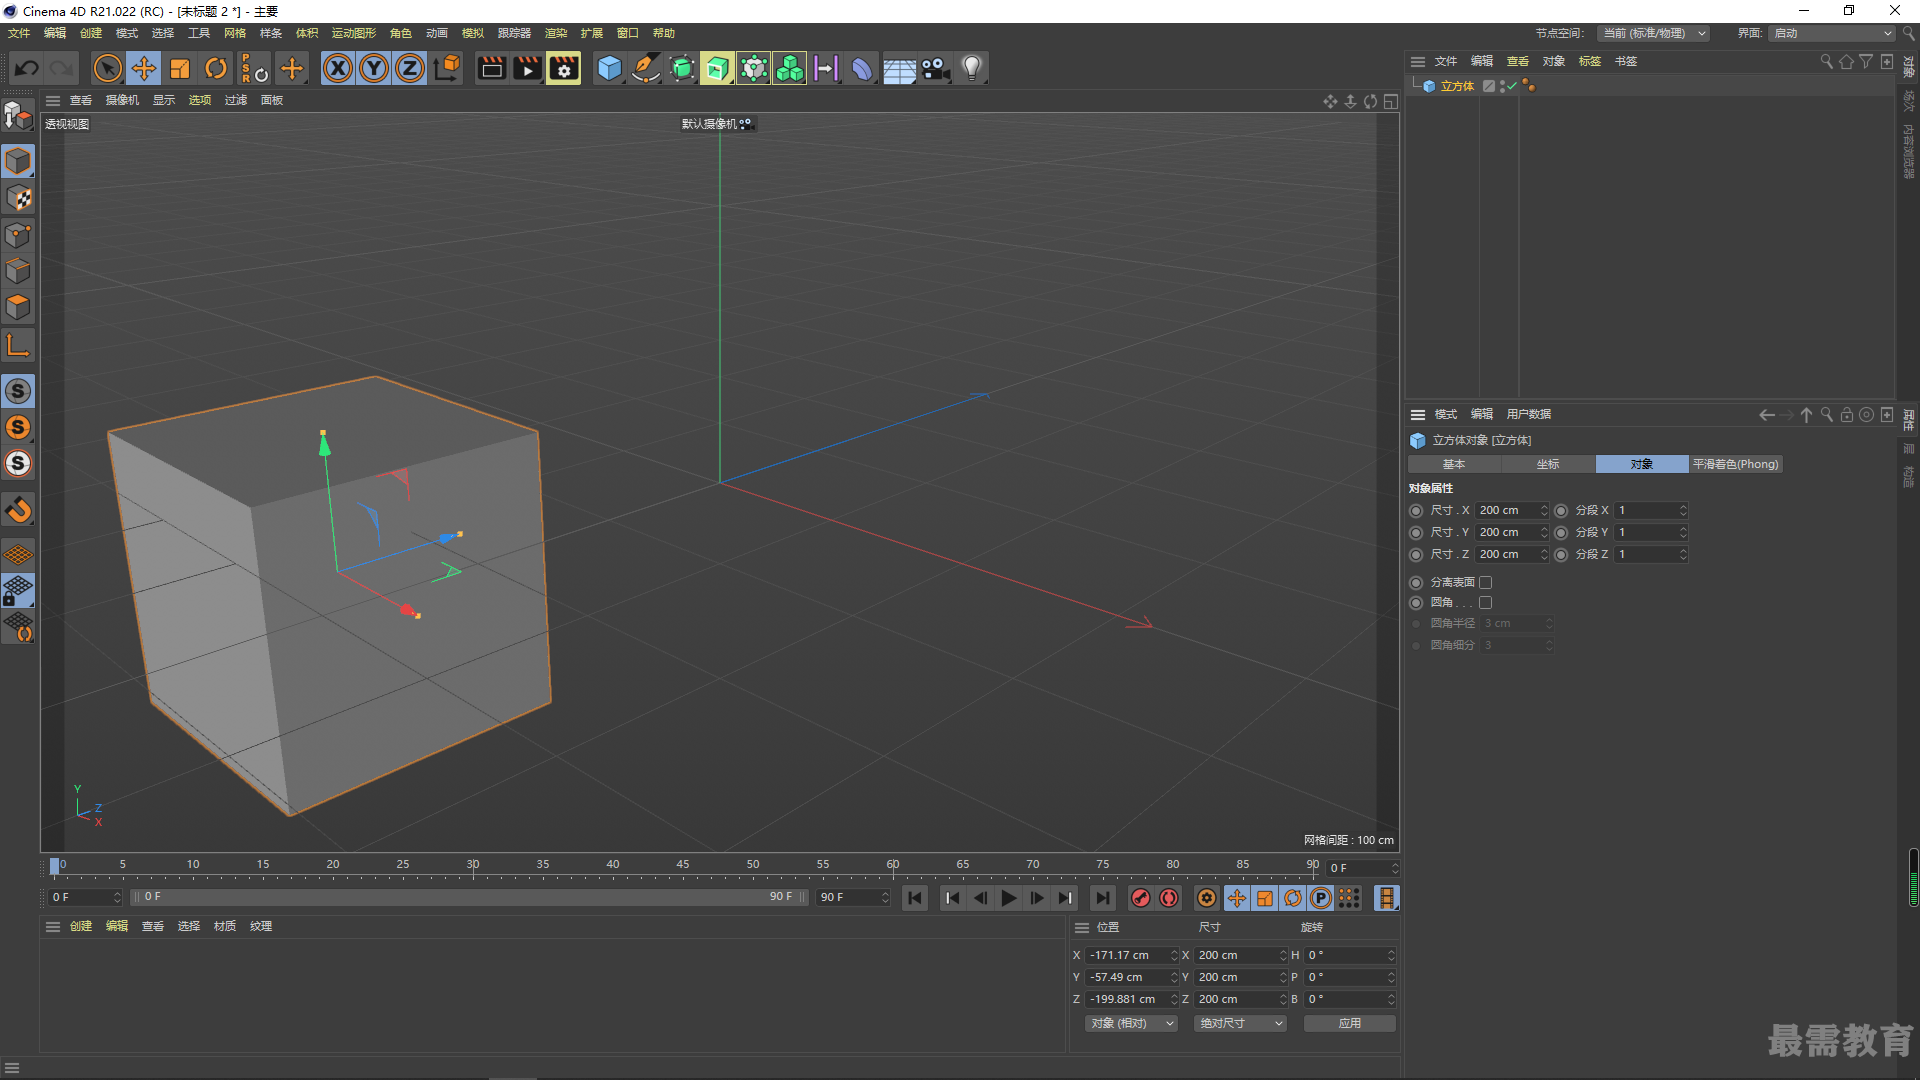The image size is (1920, 1080).
Task: Select the Scale tool
Action: (180, 68)
